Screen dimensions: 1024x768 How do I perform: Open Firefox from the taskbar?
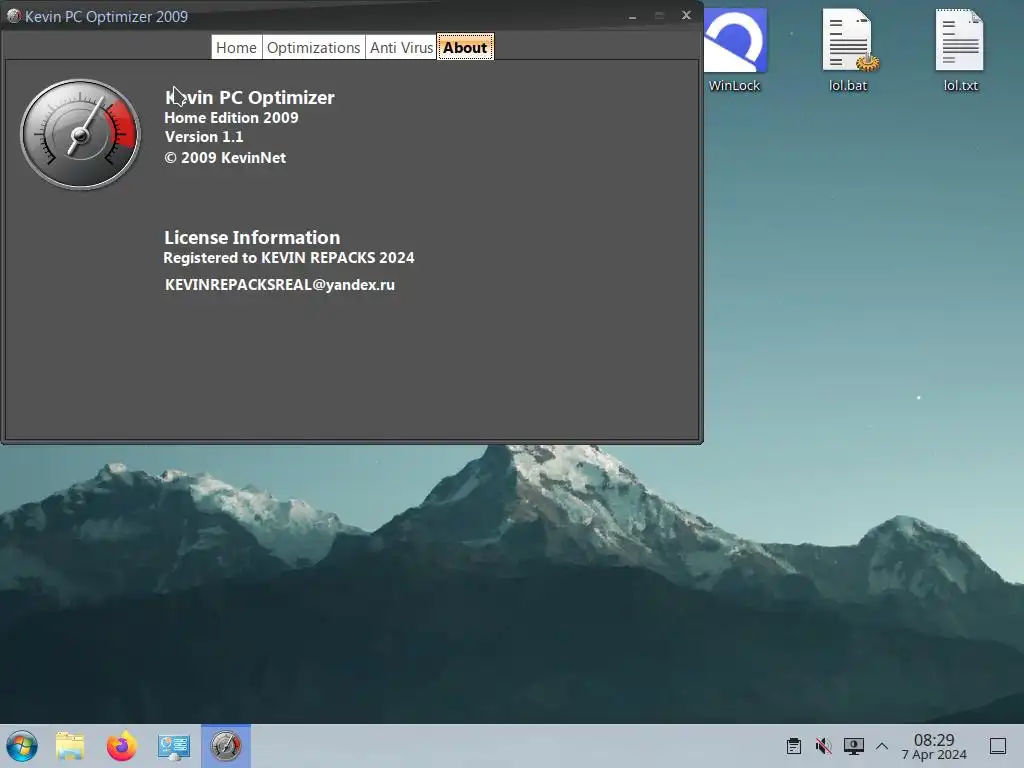[x=121, y=746]
